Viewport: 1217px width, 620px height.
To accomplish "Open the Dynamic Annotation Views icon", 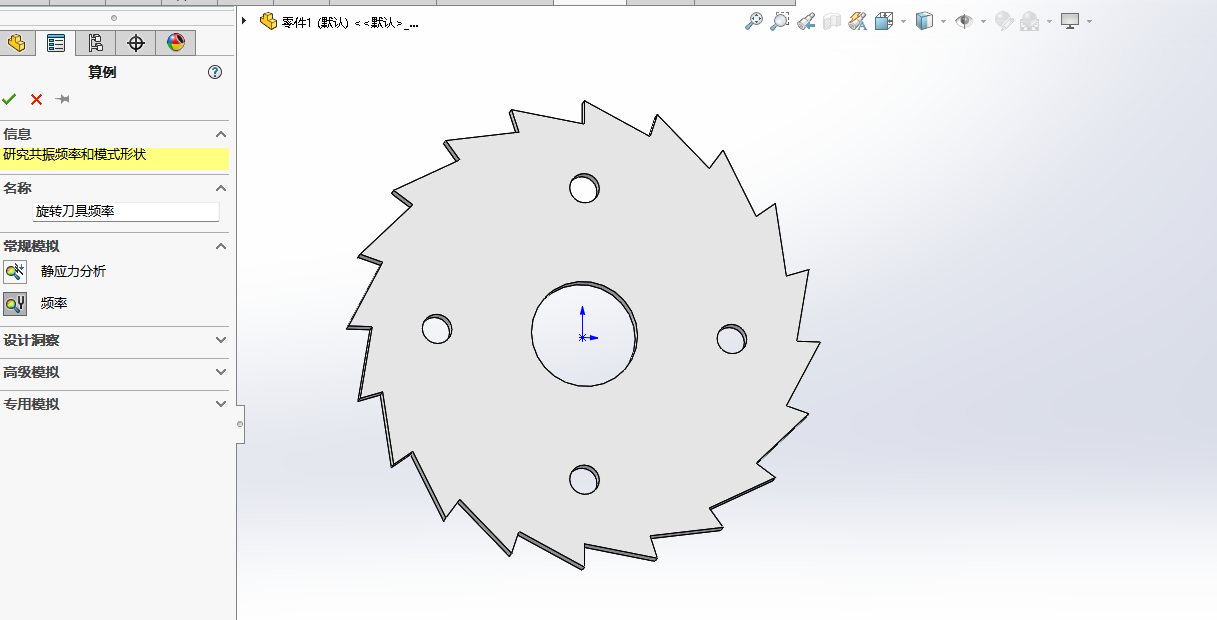I will click(857, 21).
